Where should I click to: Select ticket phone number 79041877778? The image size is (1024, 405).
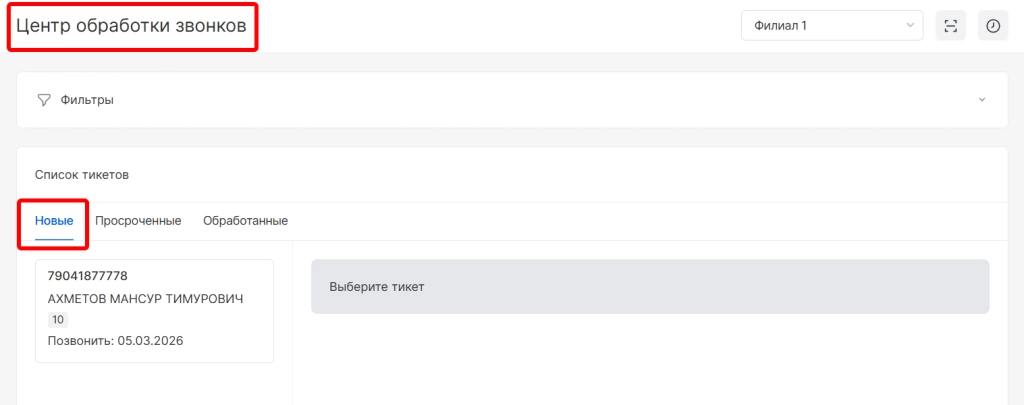tap(89, 276)
